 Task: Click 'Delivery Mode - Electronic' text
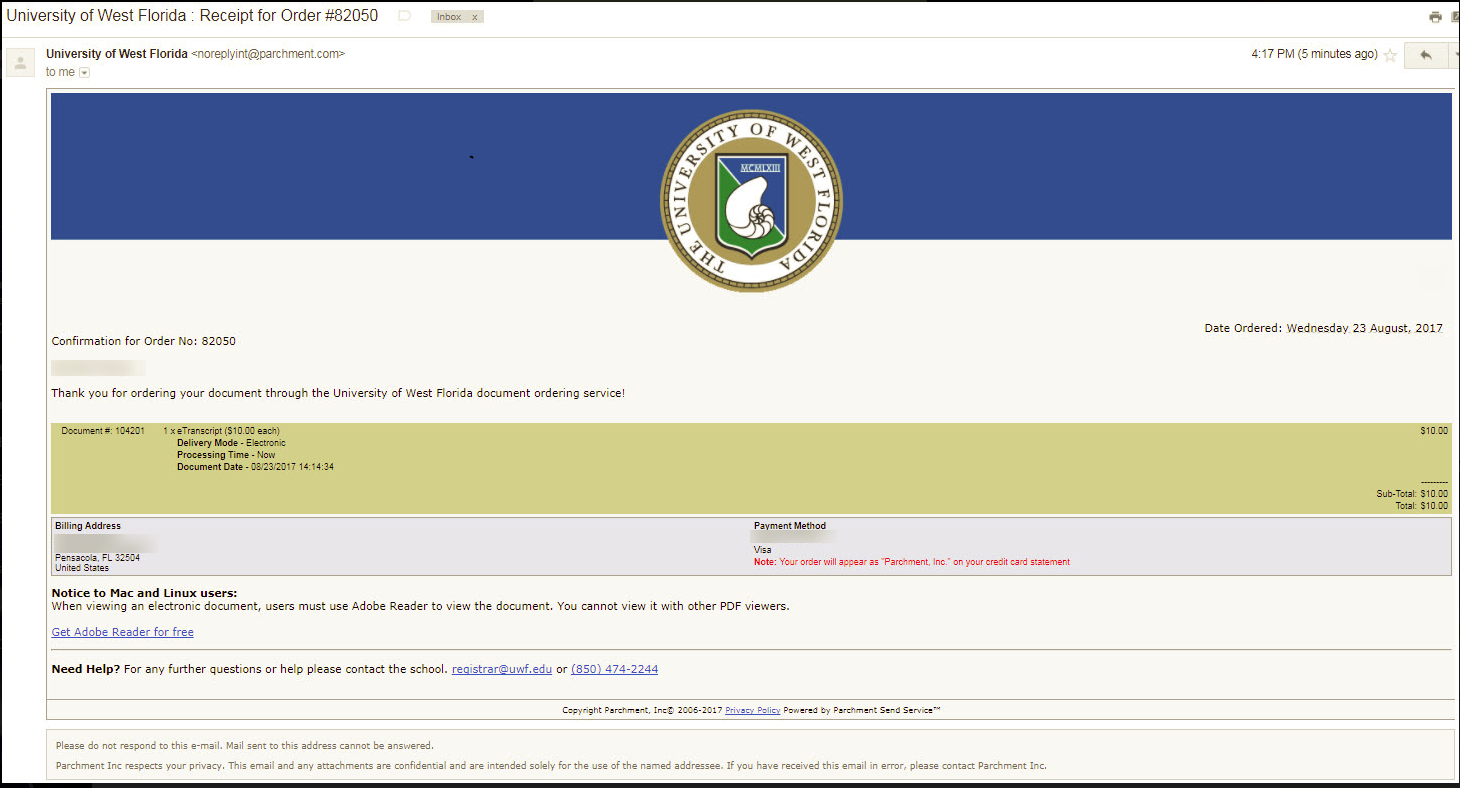click(231, 443)
